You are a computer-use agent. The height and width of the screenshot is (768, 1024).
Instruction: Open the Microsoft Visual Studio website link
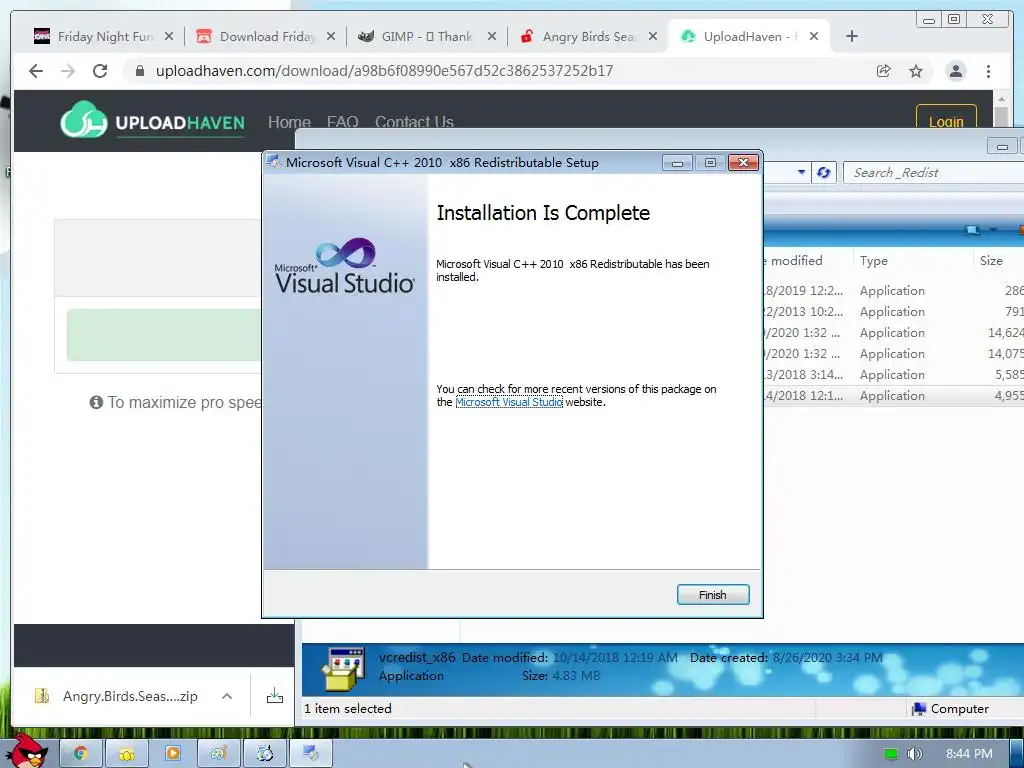click(x=509, y=402)
